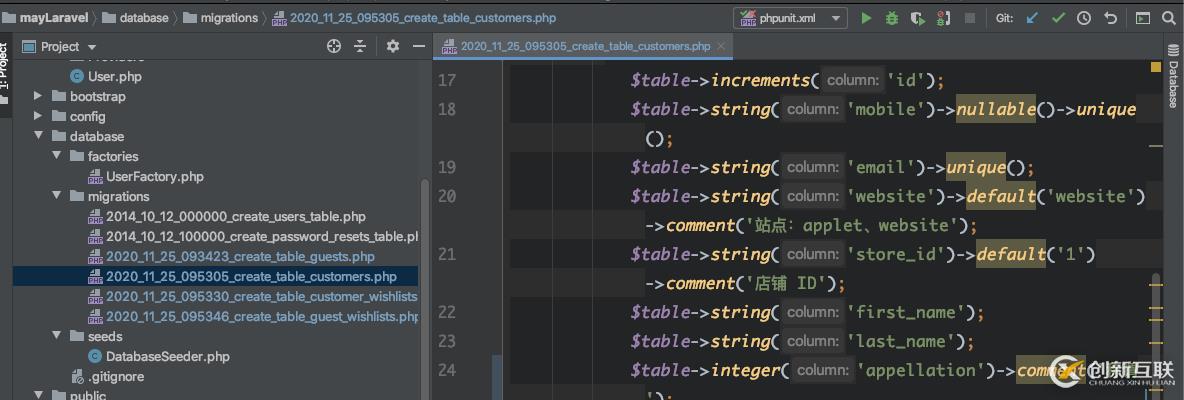Revert changes with the rollback arrow
The image size is (1184, 400).
pyautogui.click(x=1110, y=18)
